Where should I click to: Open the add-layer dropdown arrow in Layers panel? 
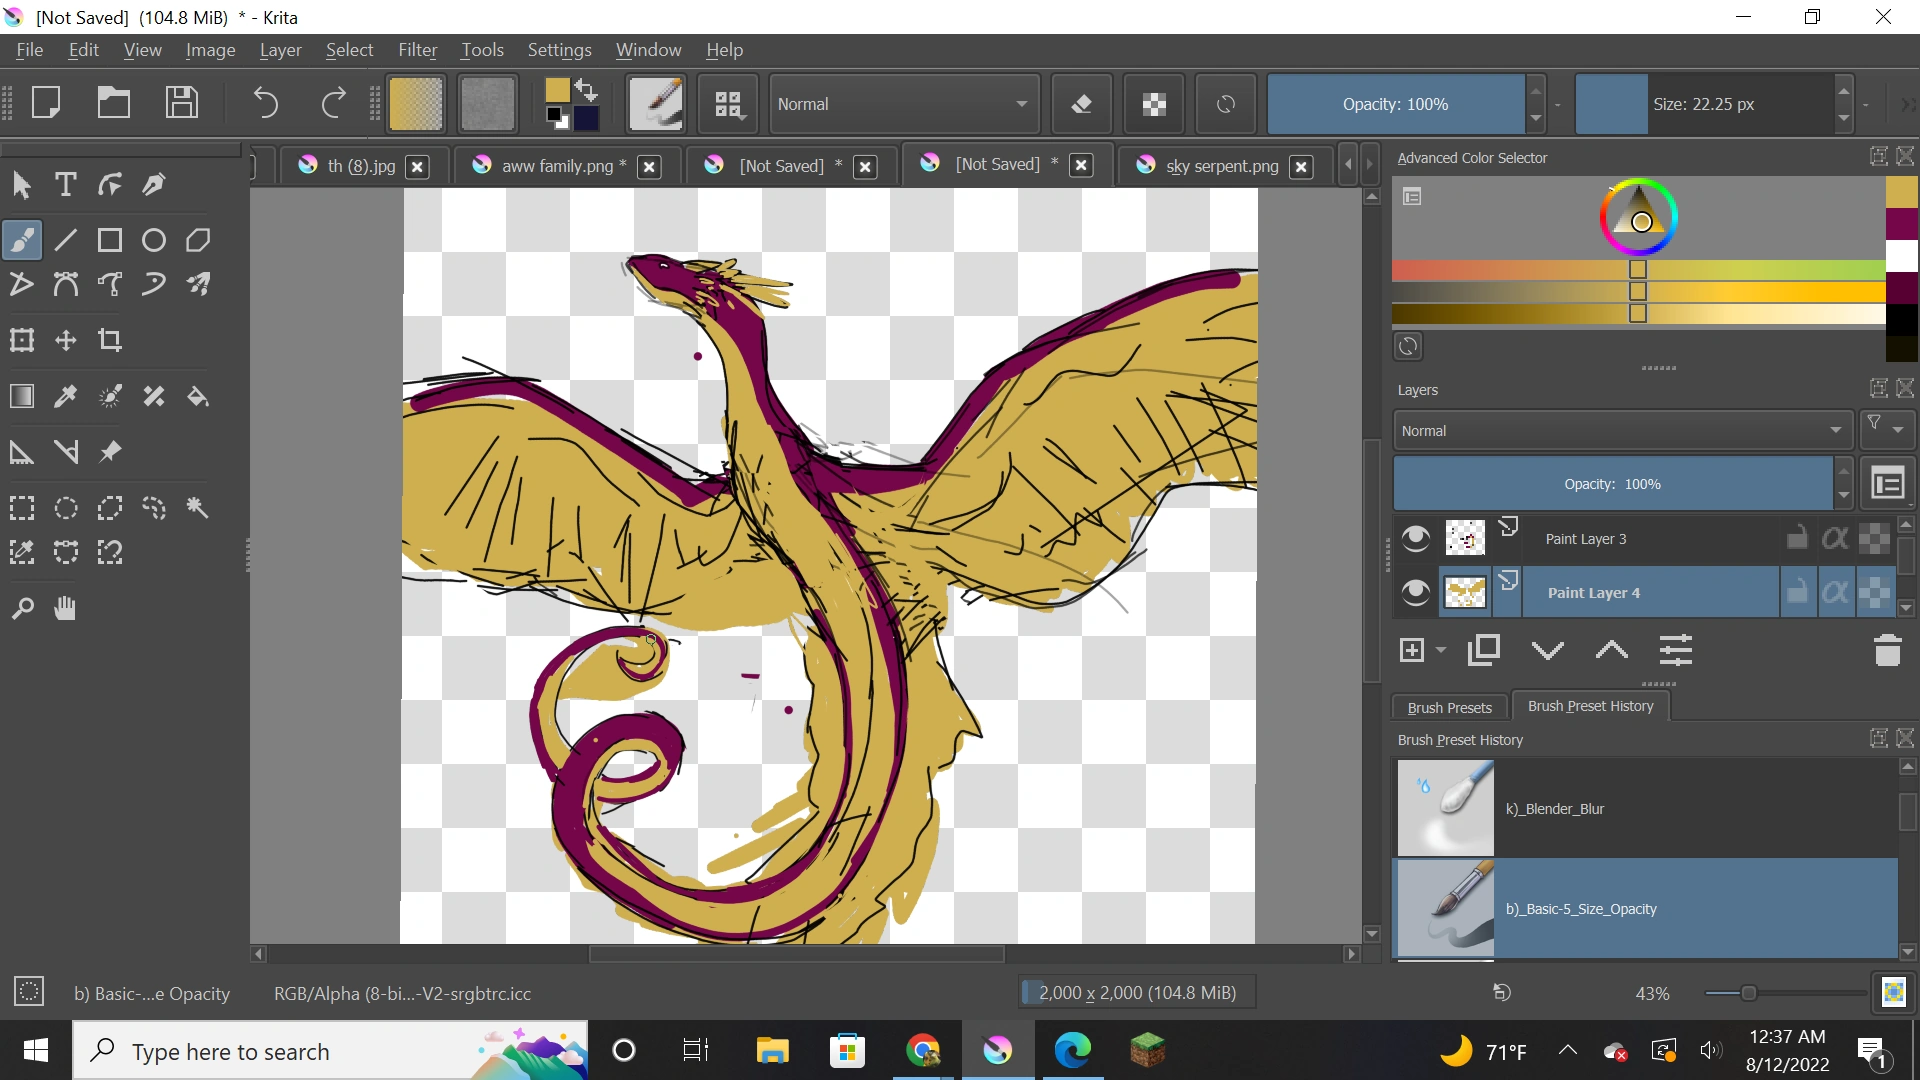[1438, 650]
